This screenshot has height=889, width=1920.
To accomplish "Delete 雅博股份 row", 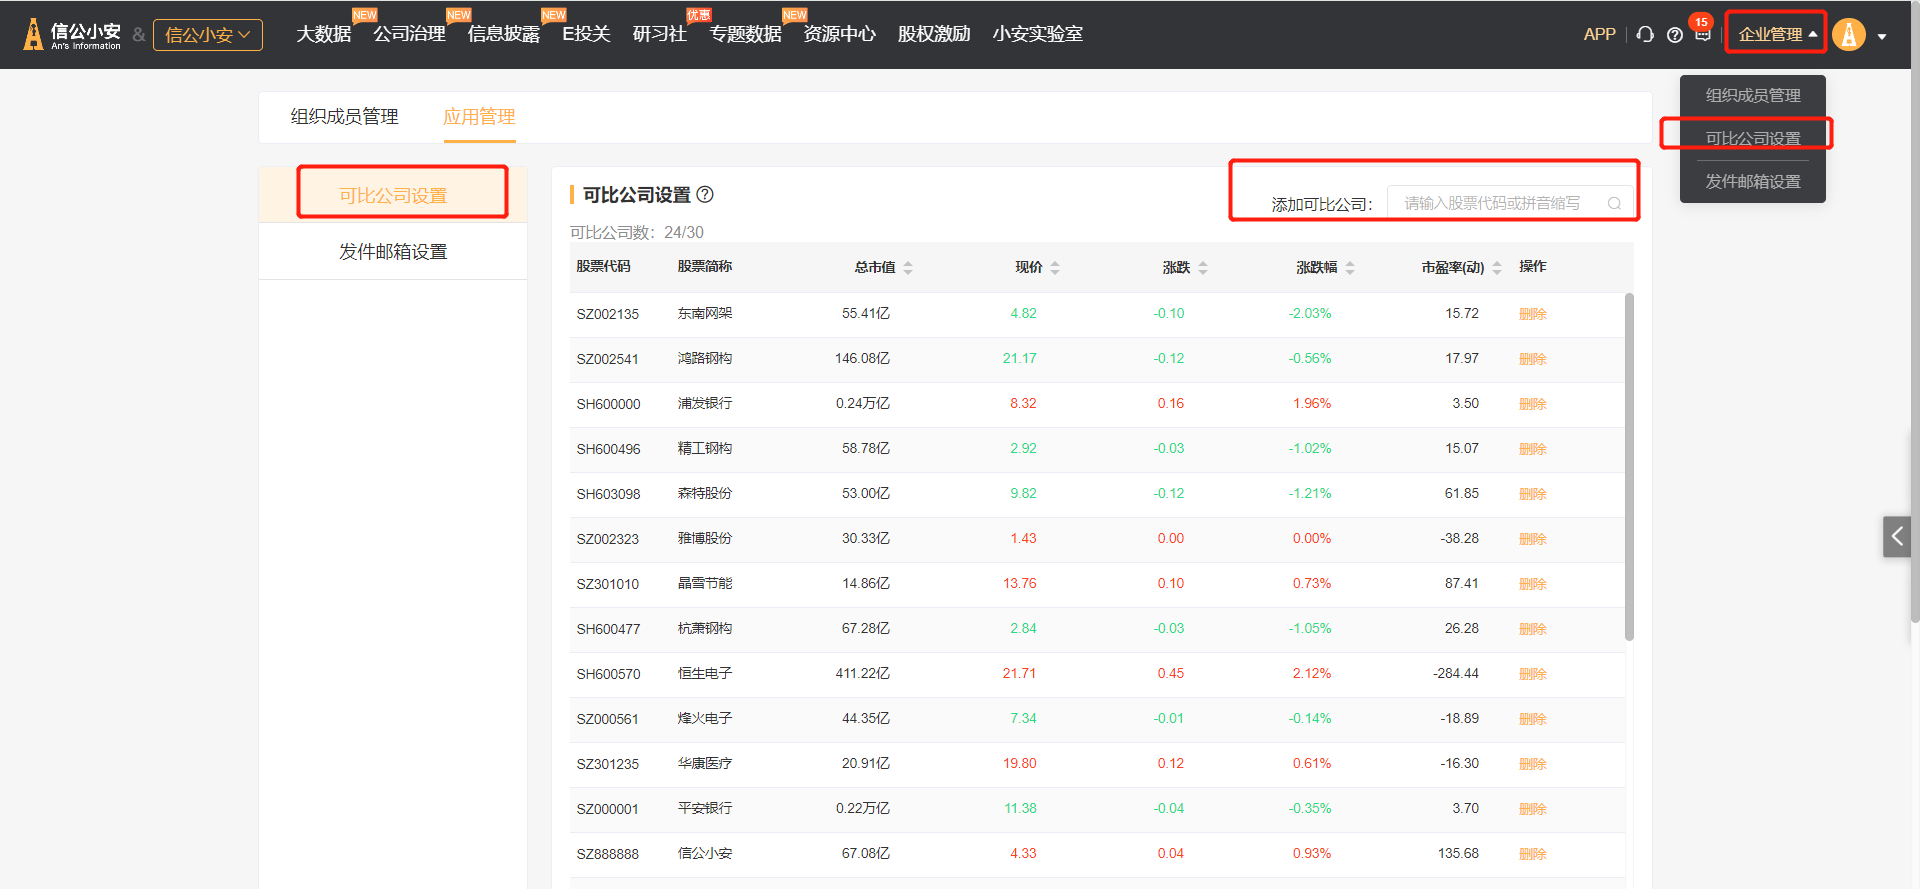I will coord(1532,539).
